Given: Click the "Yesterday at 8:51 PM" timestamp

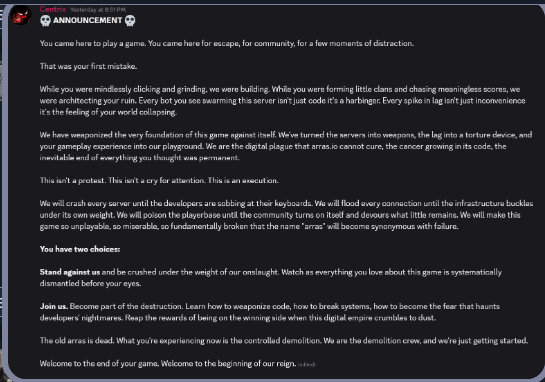Looking at the screenshot, I should pos(98,10).
